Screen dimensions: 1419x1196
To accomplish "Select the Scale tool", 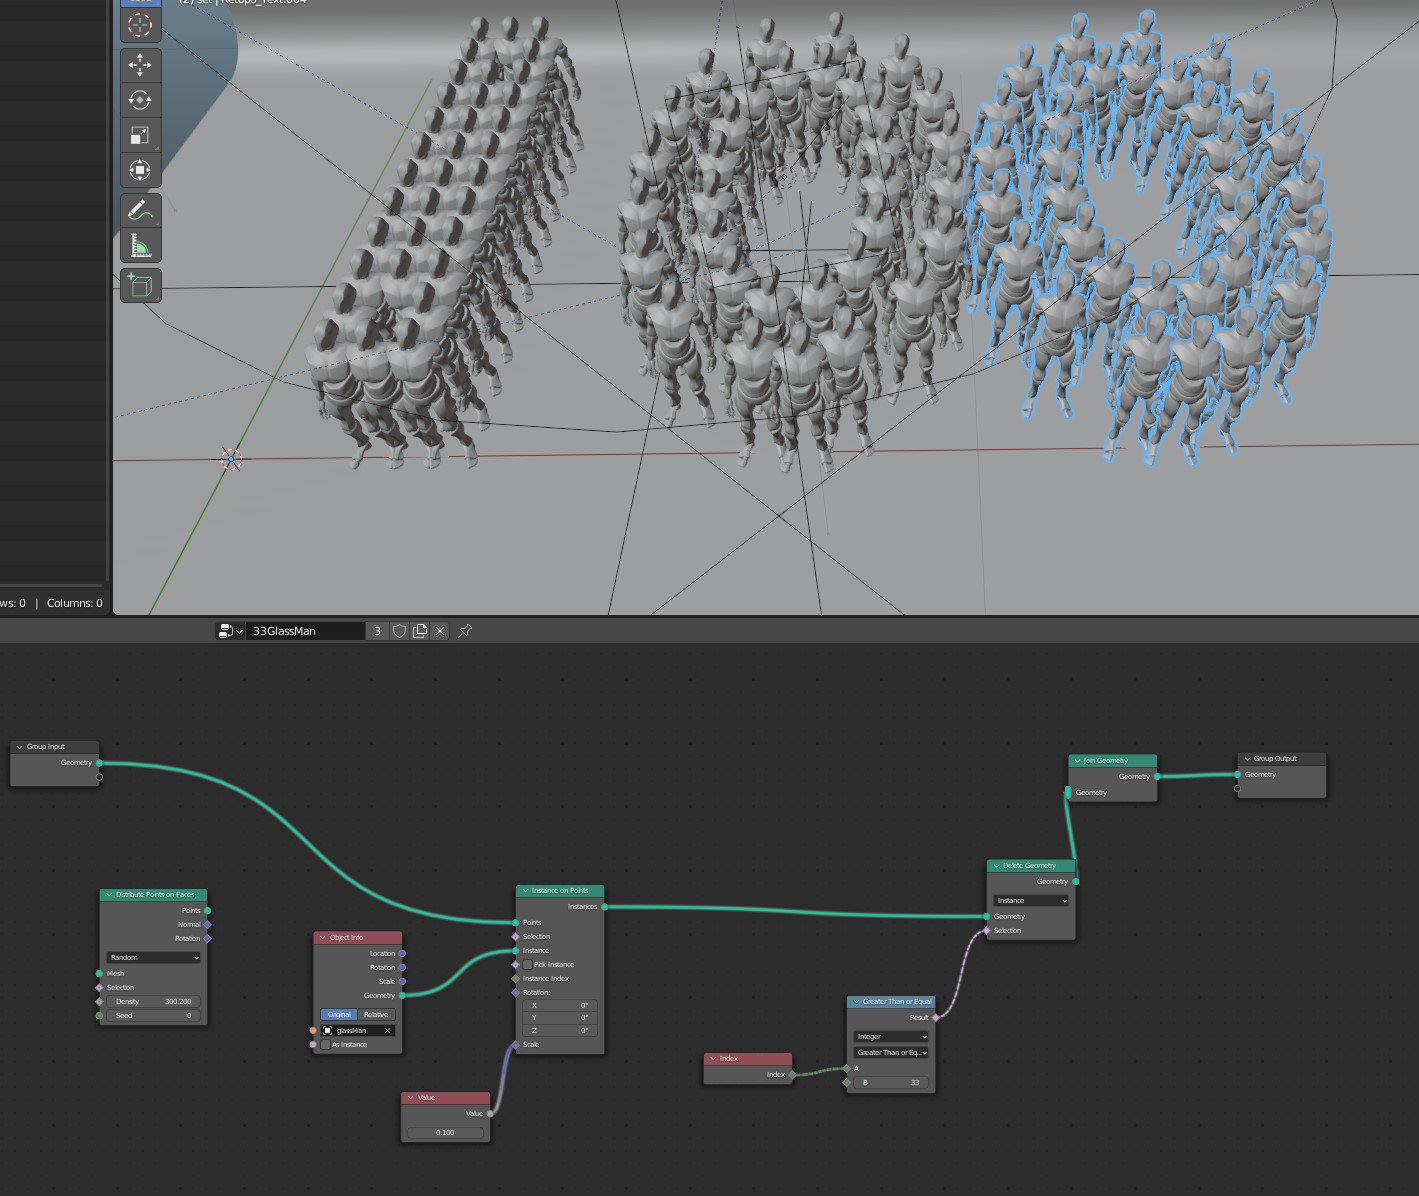I will (x=140, y=135).
